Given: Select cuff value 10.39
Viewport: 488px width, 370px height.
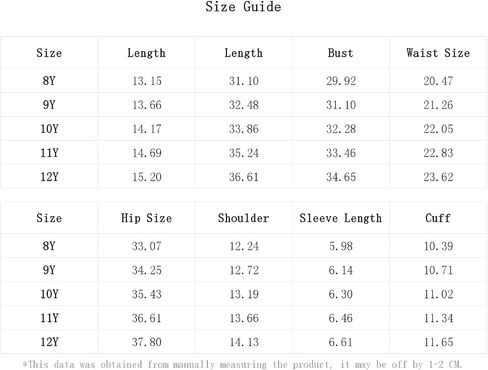Looking at the screenshot, I should 438,246.
